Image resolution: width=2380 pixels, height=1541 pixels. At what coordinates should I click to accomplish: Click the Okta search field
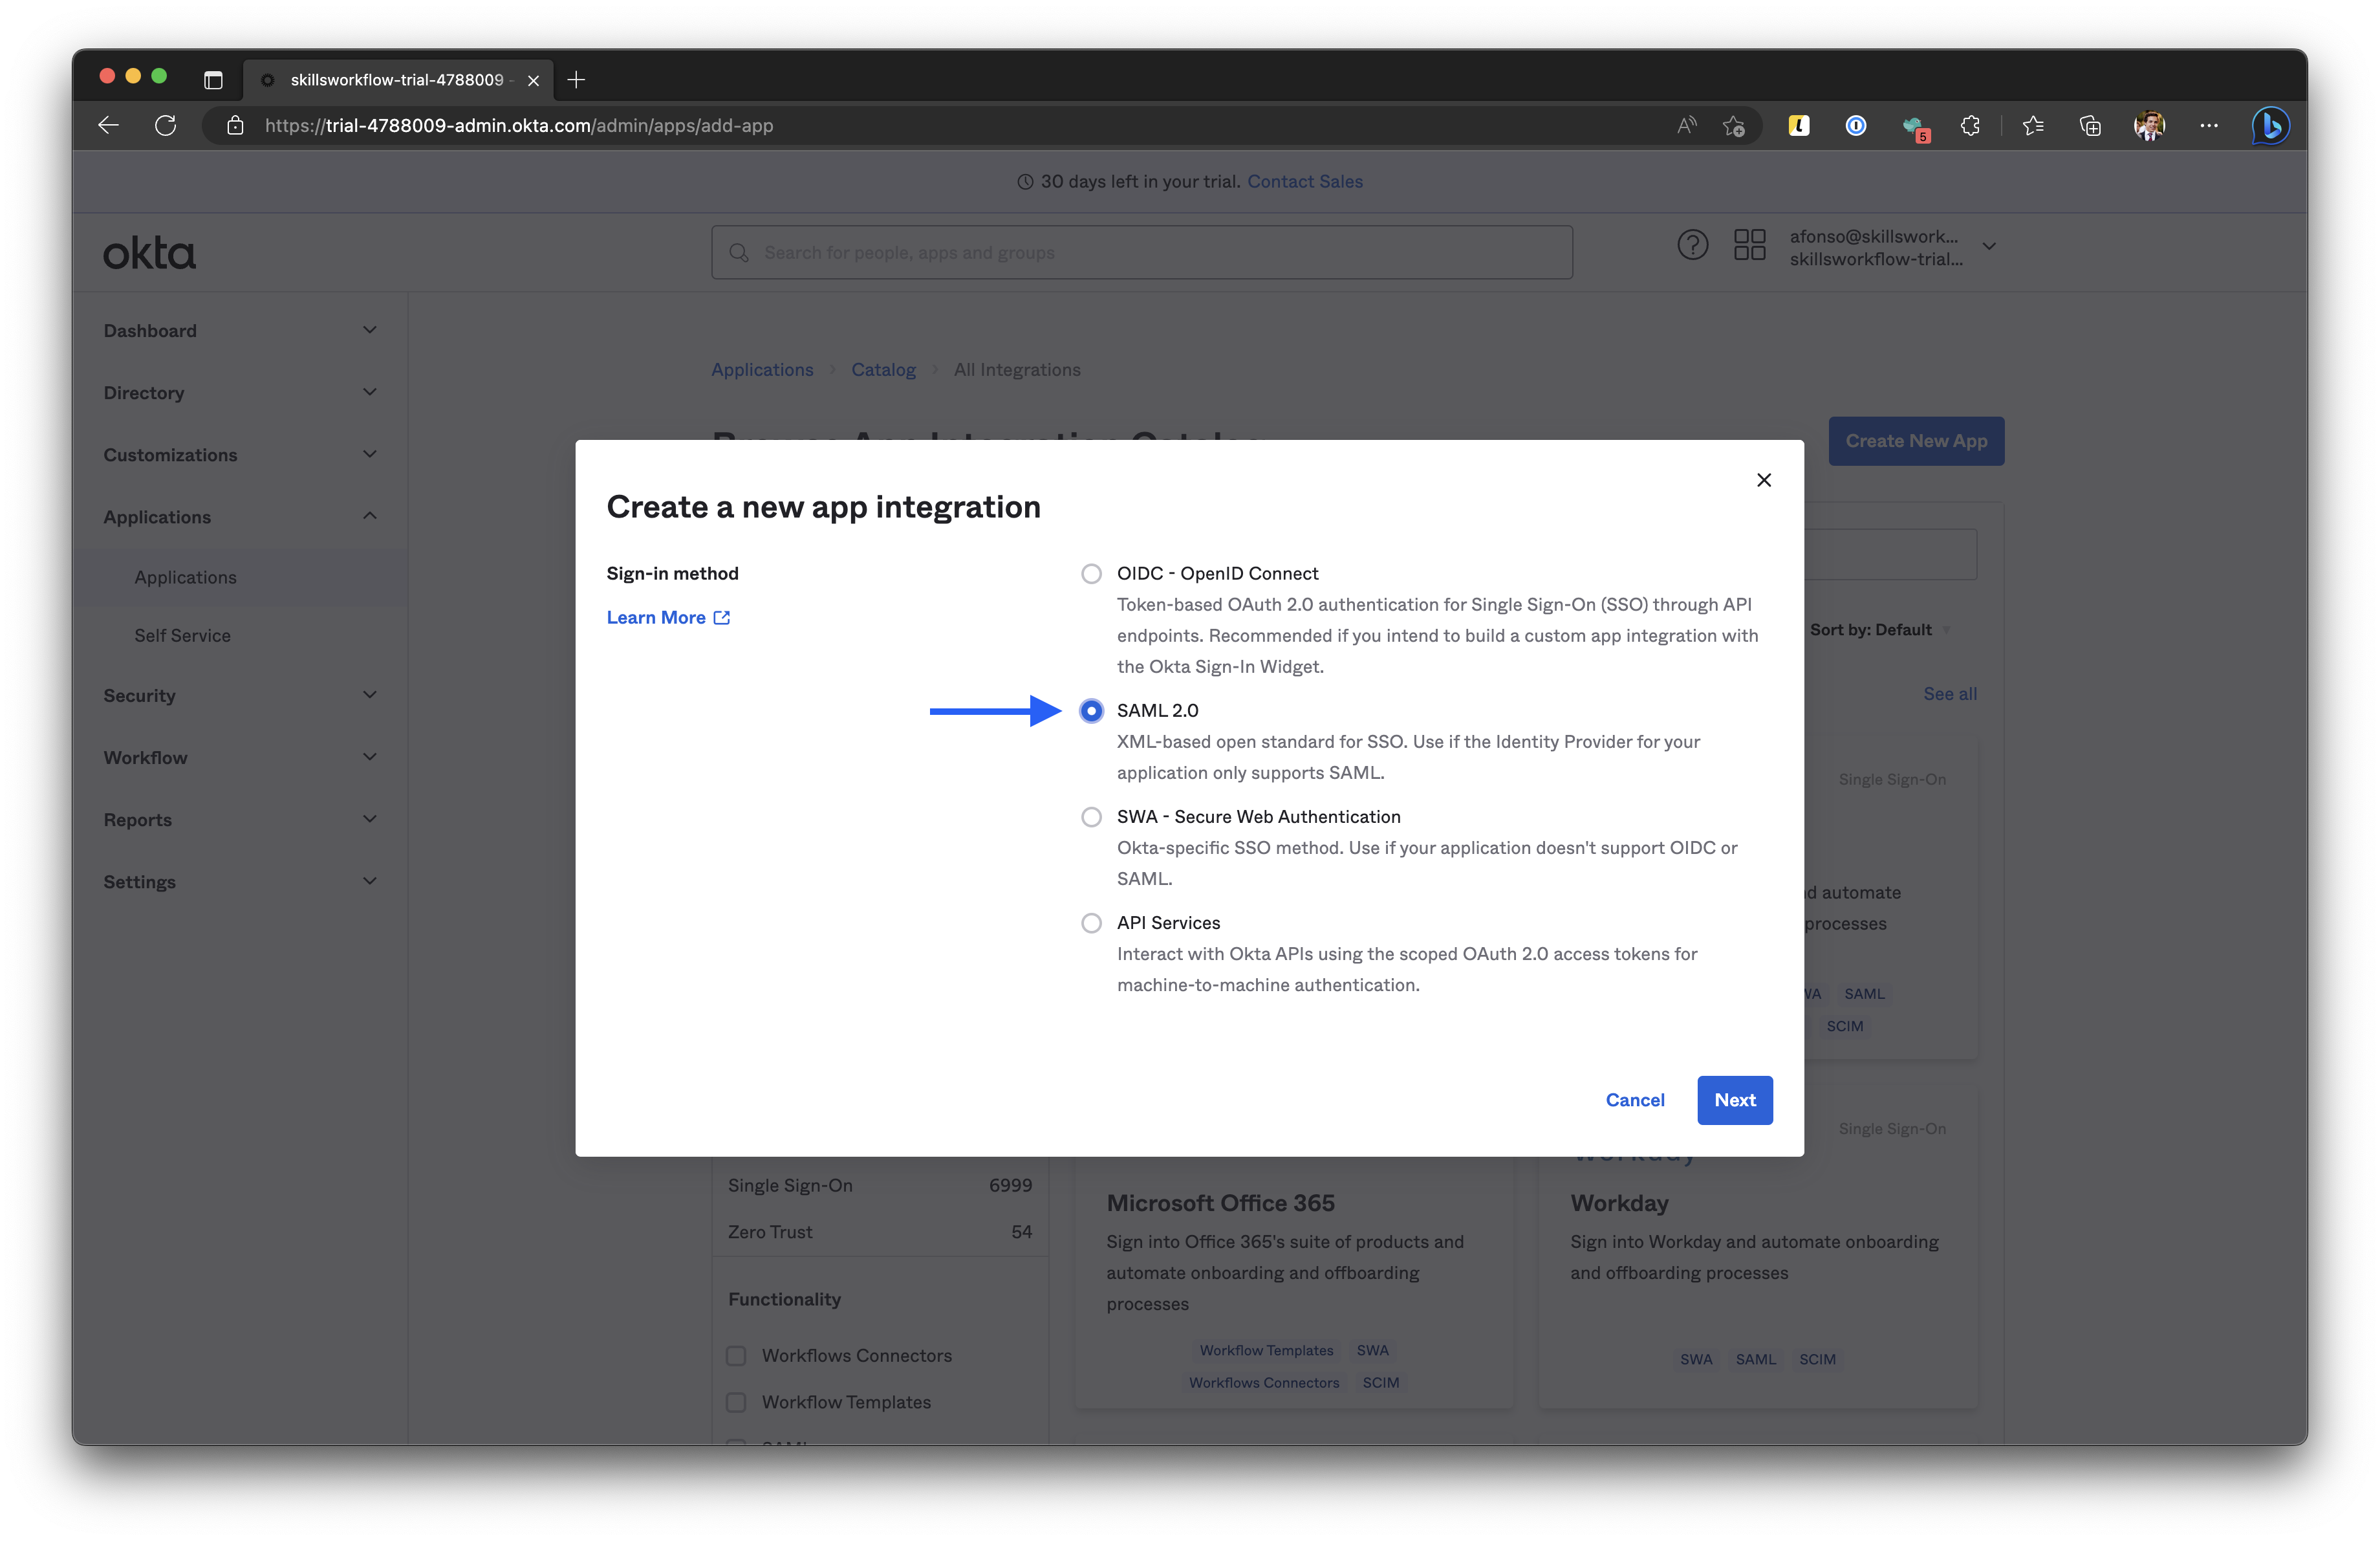pos(1142,253)
